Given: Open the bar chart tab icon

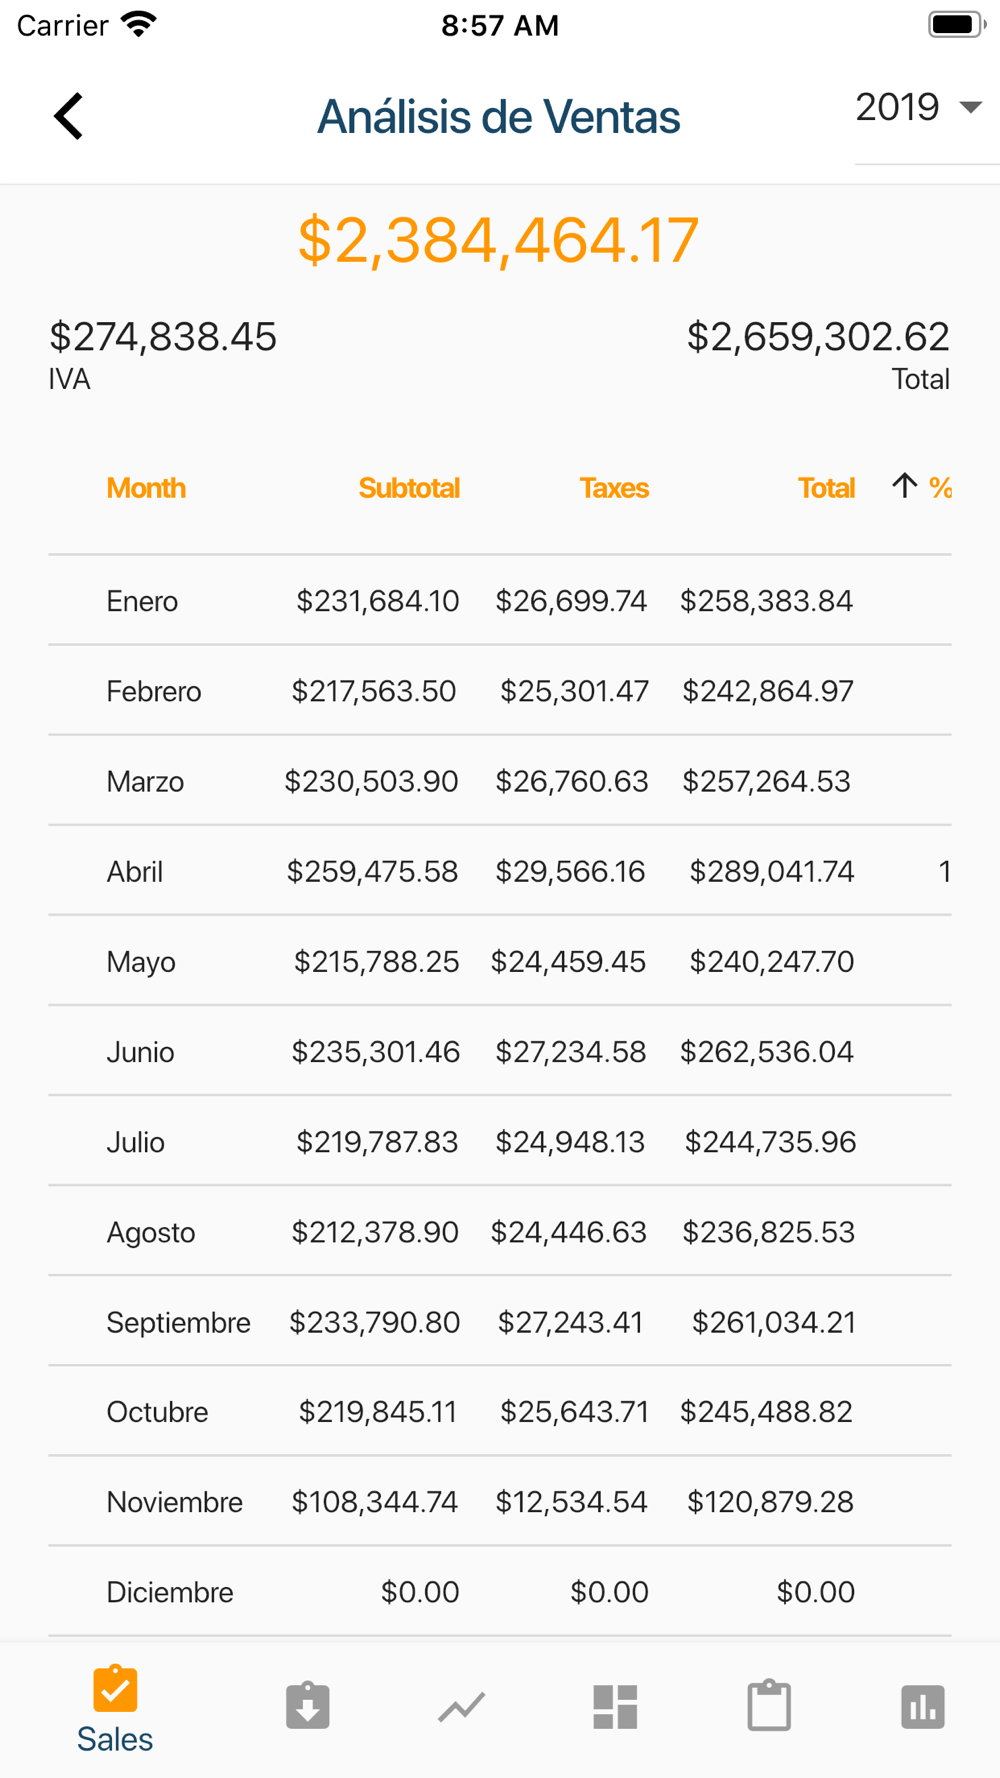Looking at the screenshot, I should pyautogui.click(x=922, y=1706).
